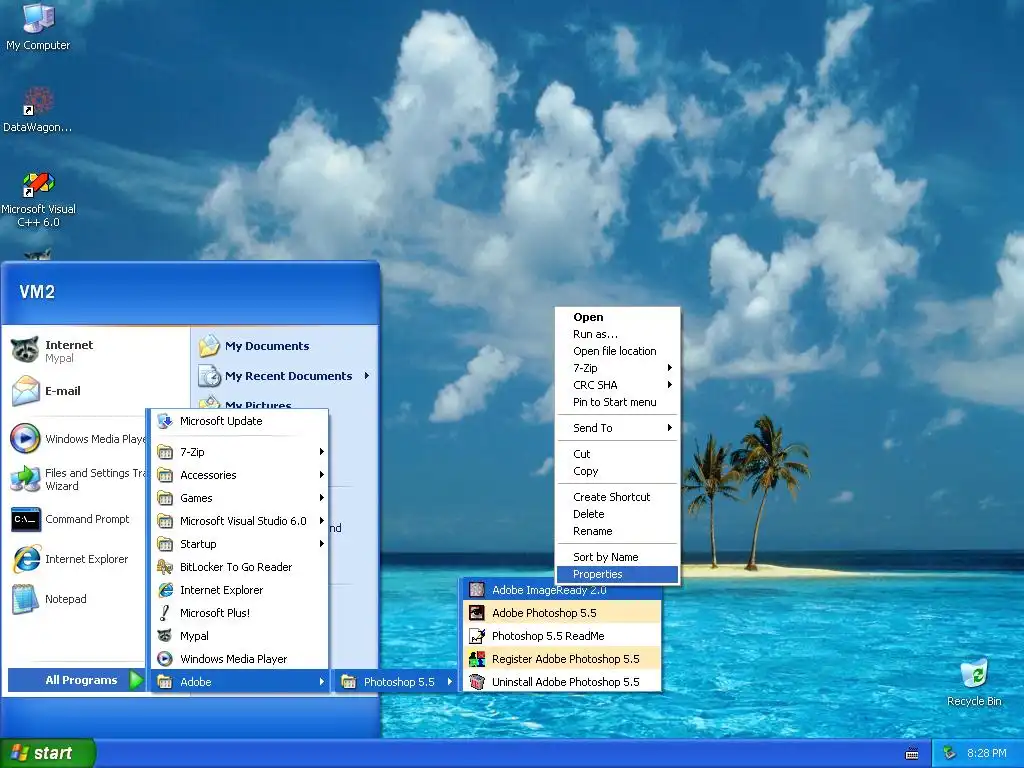Expand the Adobe programs folder
This screenshot has height=768, width=1024.
(240, 682)
